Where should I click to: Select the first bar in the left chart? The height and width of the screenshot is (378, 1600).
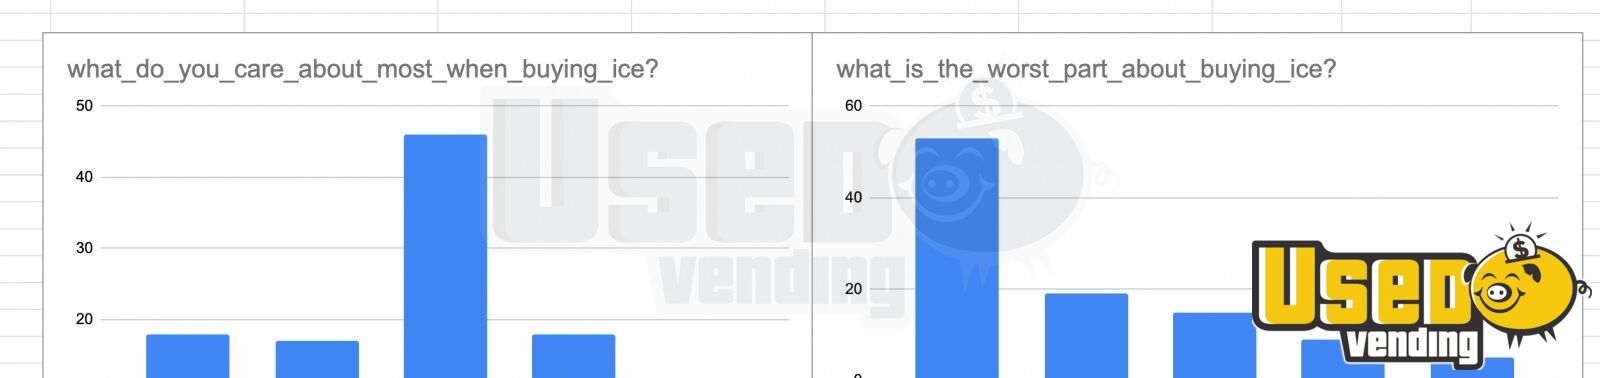click(x=188, y=356)
